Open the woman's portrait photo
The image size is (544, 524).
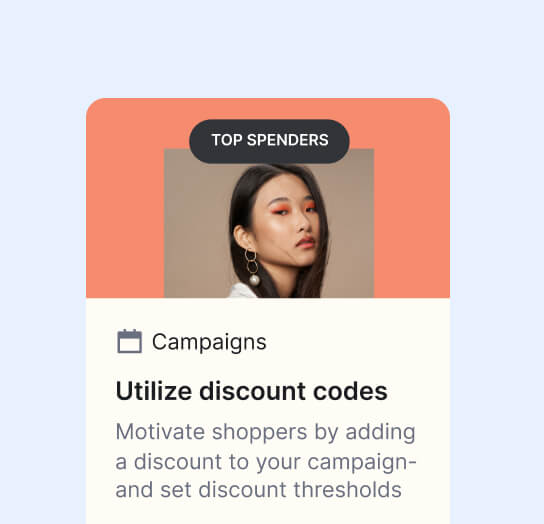269,223
